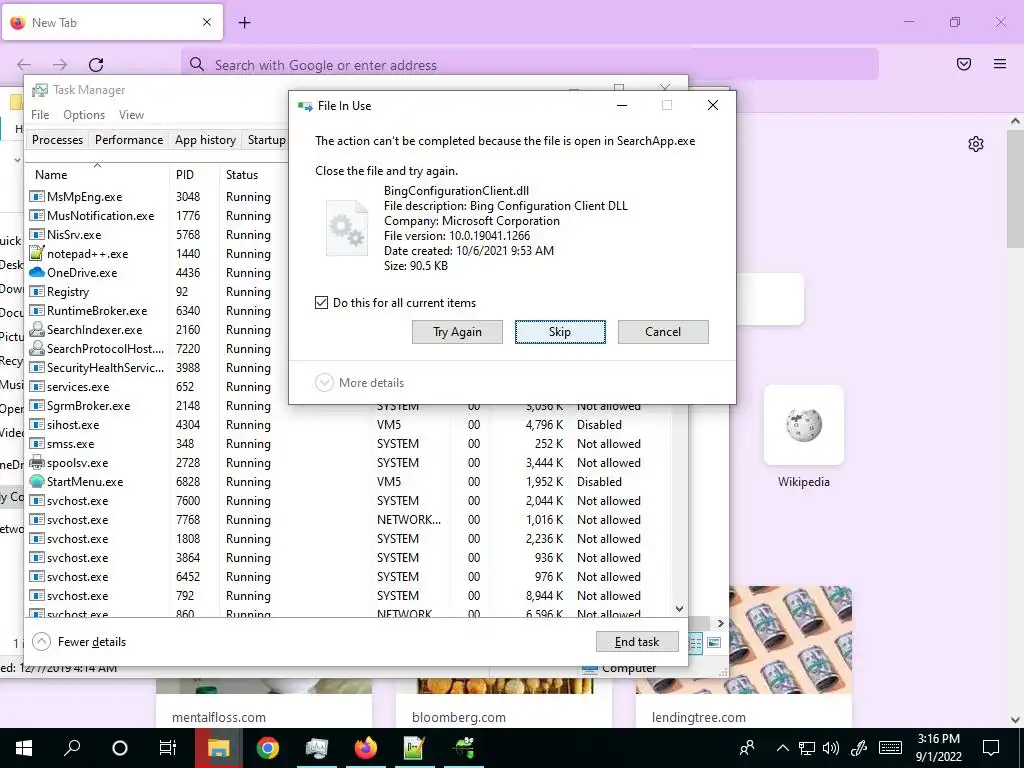Open the Pocket save icon in Firefox
This screenshot has height=768, width=1024.
(x=964, y=64)
